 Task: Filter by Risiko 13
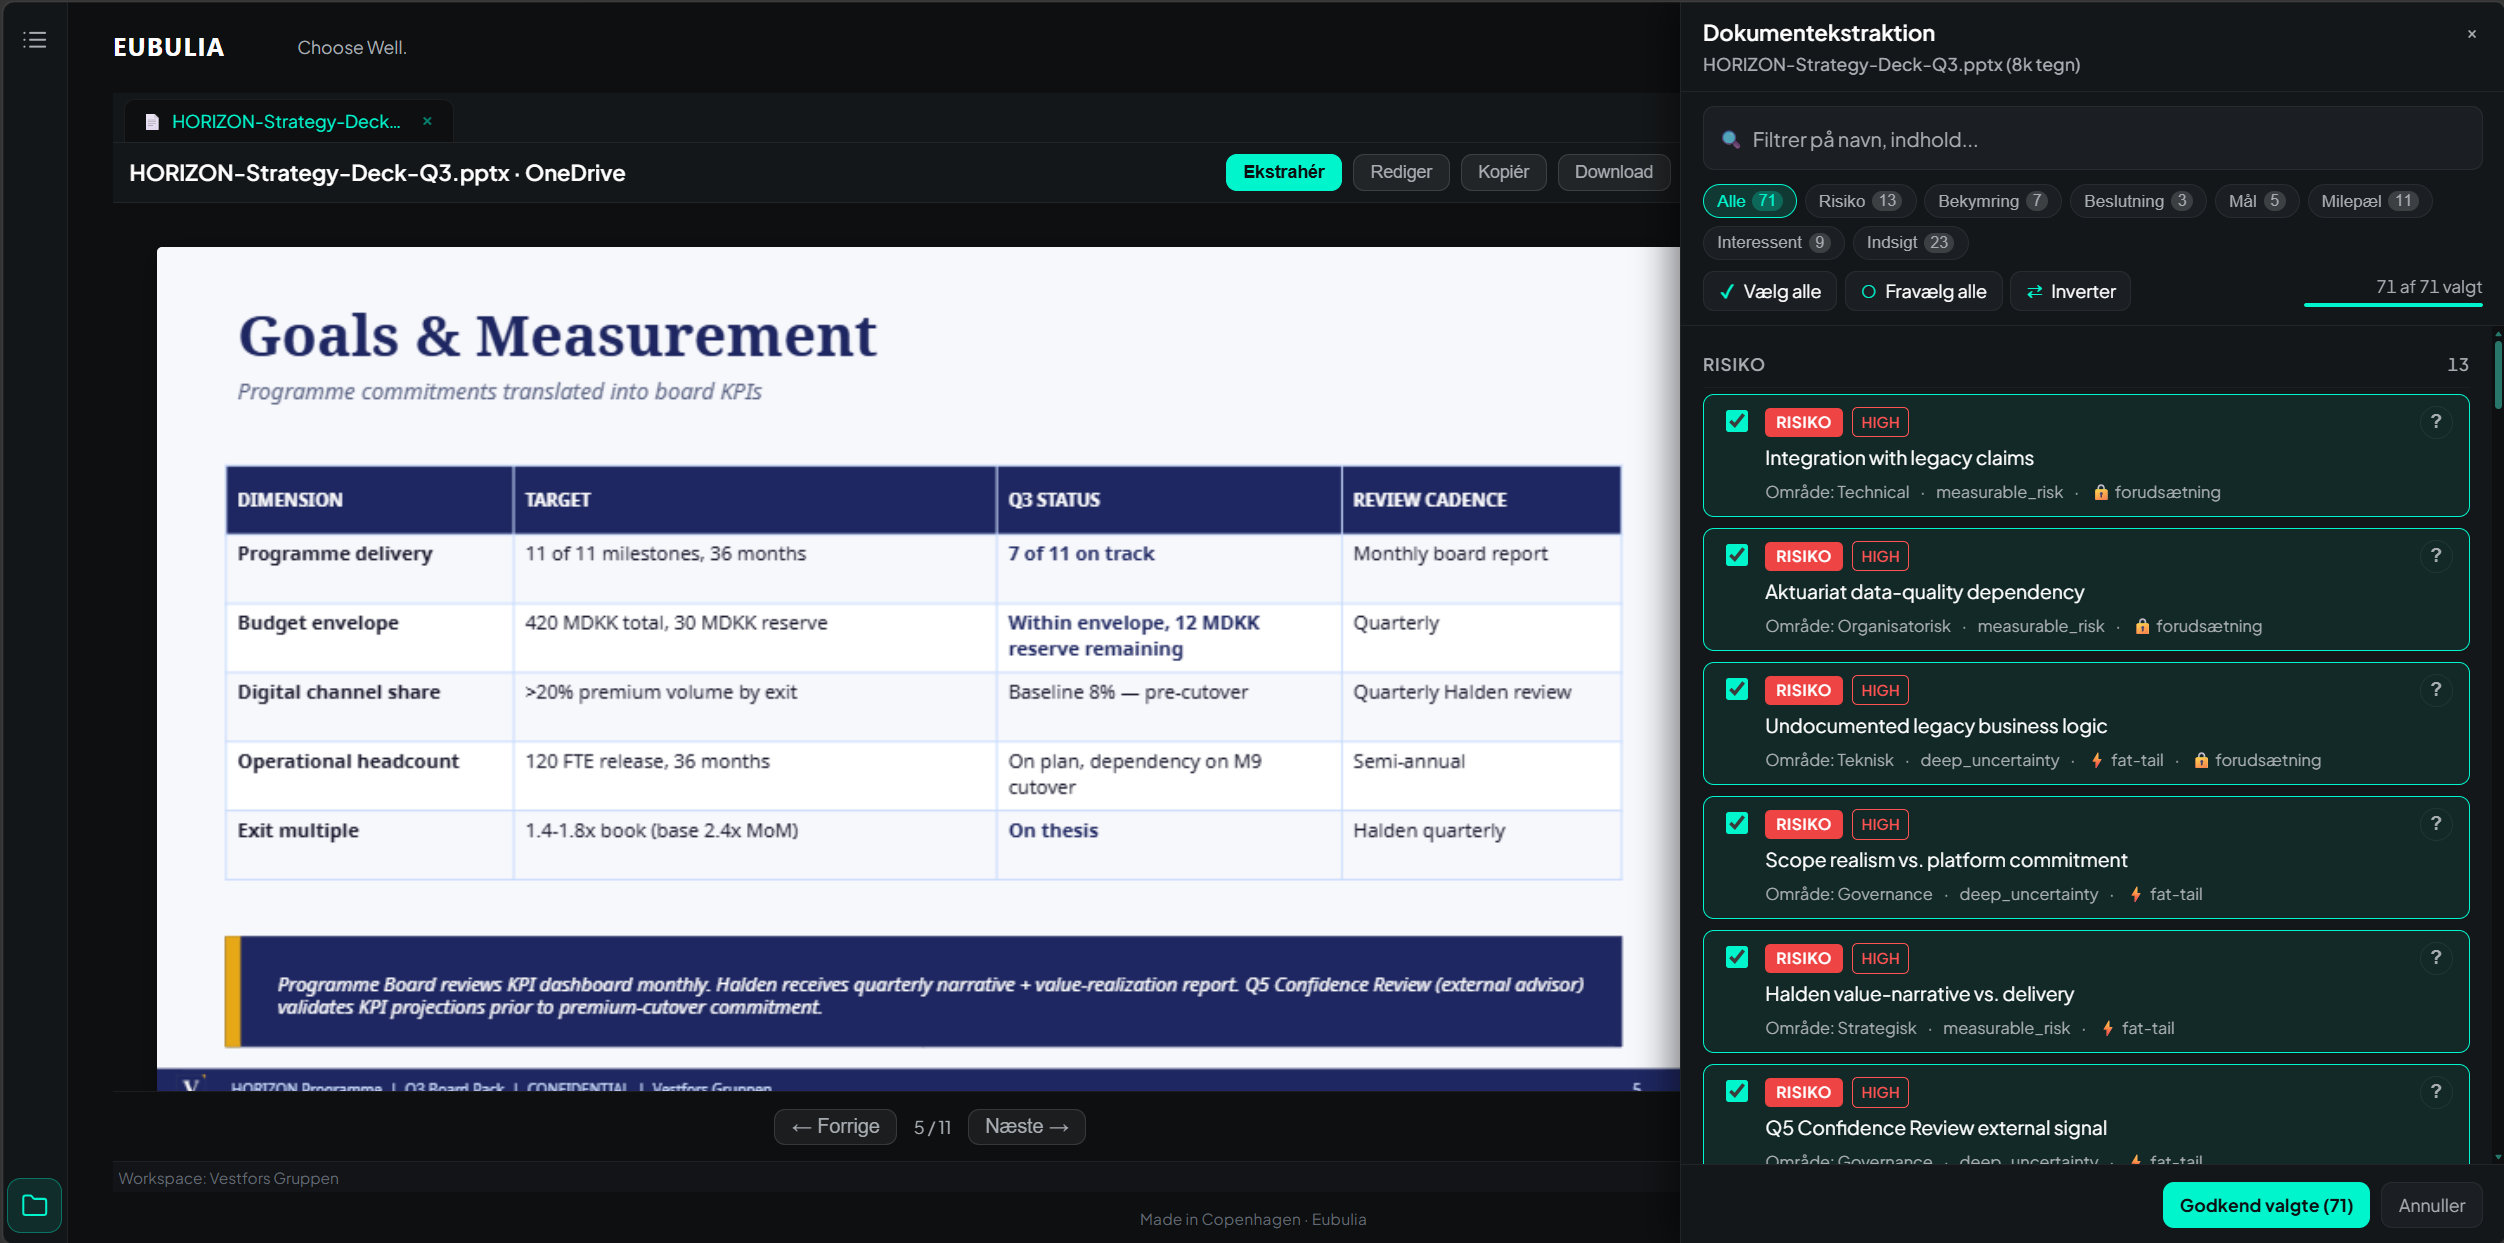[1859, 201]
